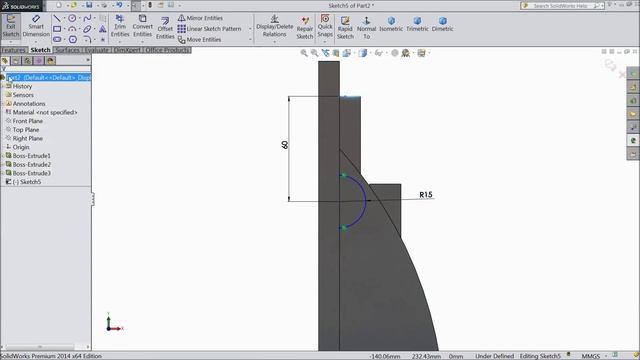
Task: Click the Search SolidWorks Help field
Action: (x=561, y=6)
